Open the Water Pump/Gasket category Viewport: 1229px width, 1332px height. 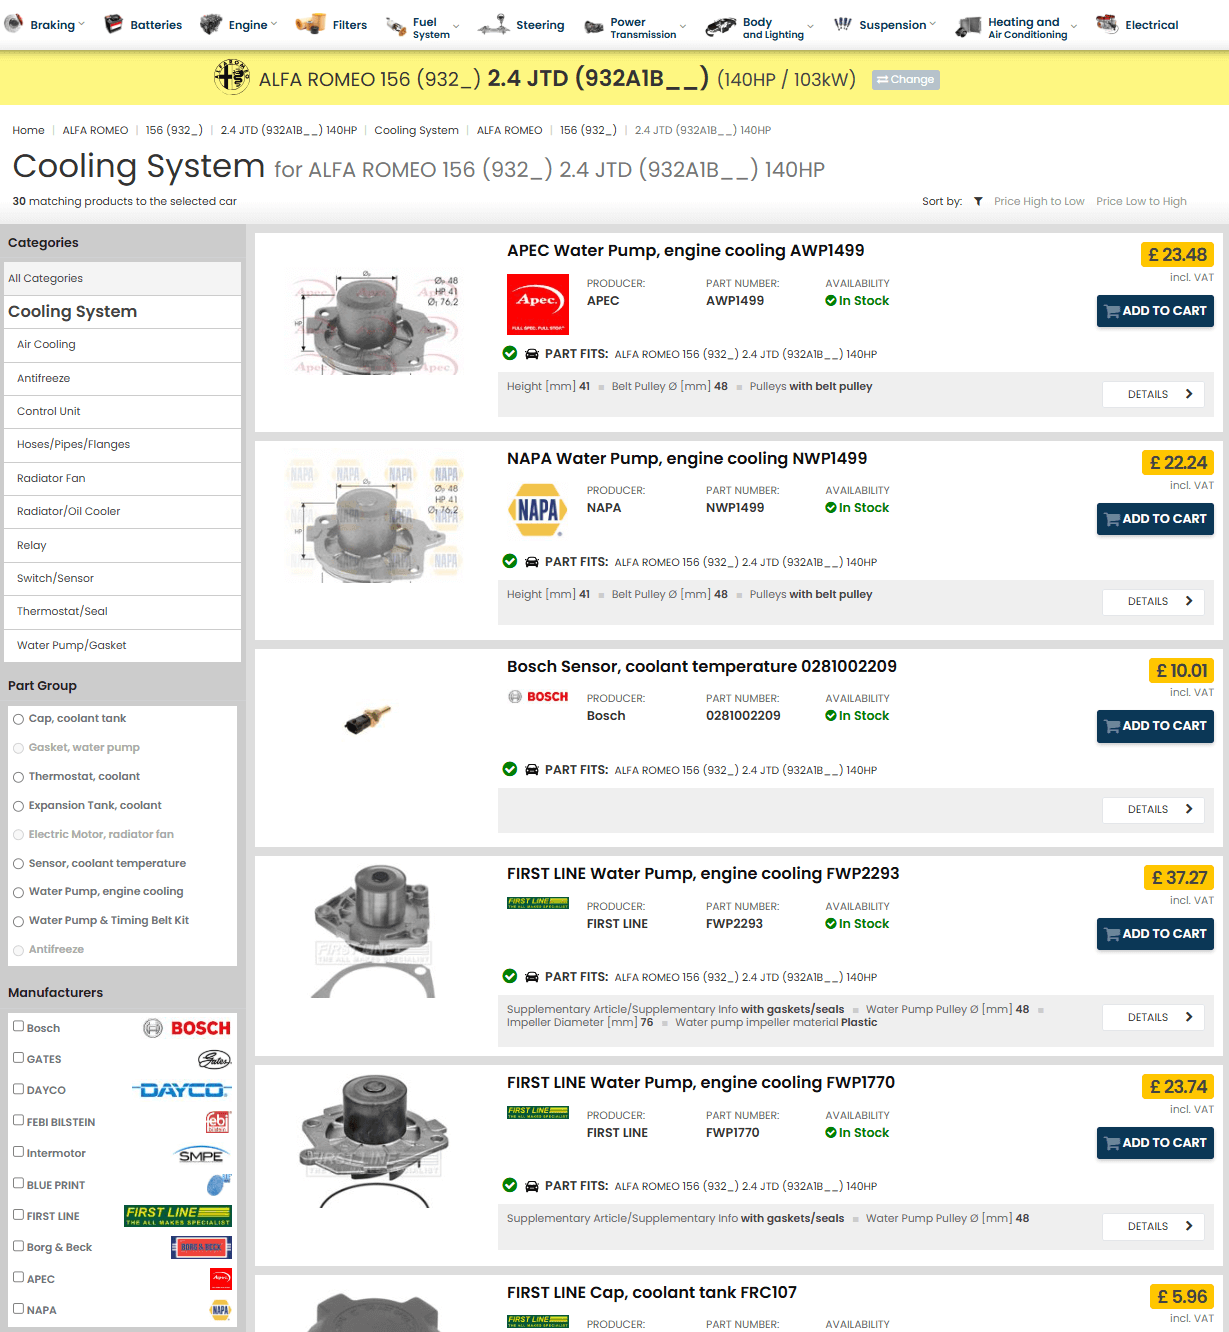click(x=123, y=646)
